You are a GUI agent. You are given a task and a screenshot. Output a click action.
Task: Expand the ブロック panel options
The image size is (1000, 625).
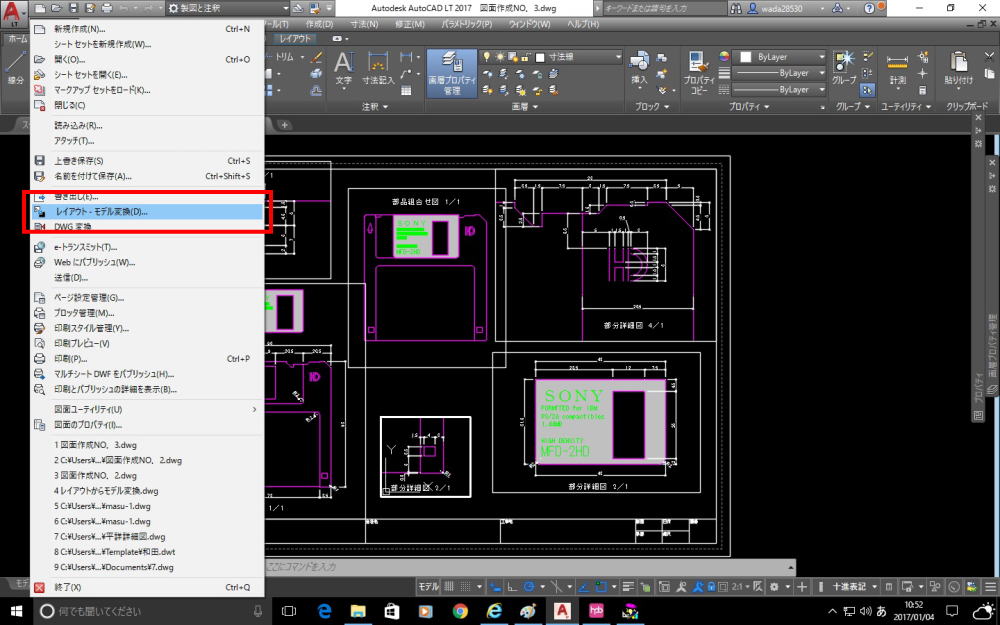(652, 107)
